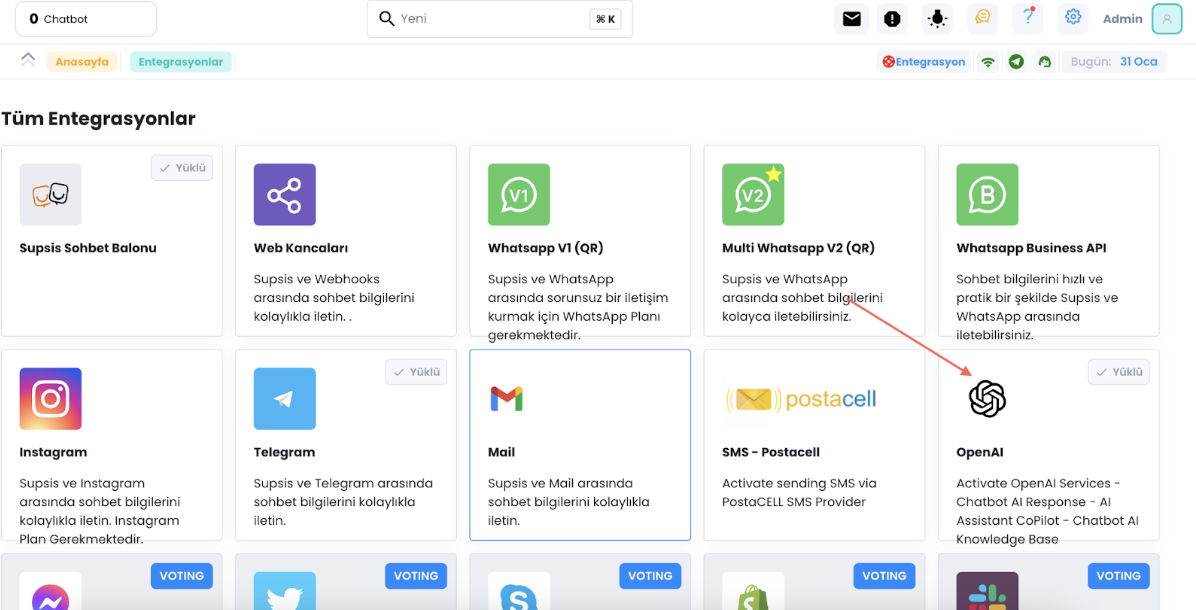Click the OpenAI description text
1196x610 pixels.
[x=1047, y=512]
